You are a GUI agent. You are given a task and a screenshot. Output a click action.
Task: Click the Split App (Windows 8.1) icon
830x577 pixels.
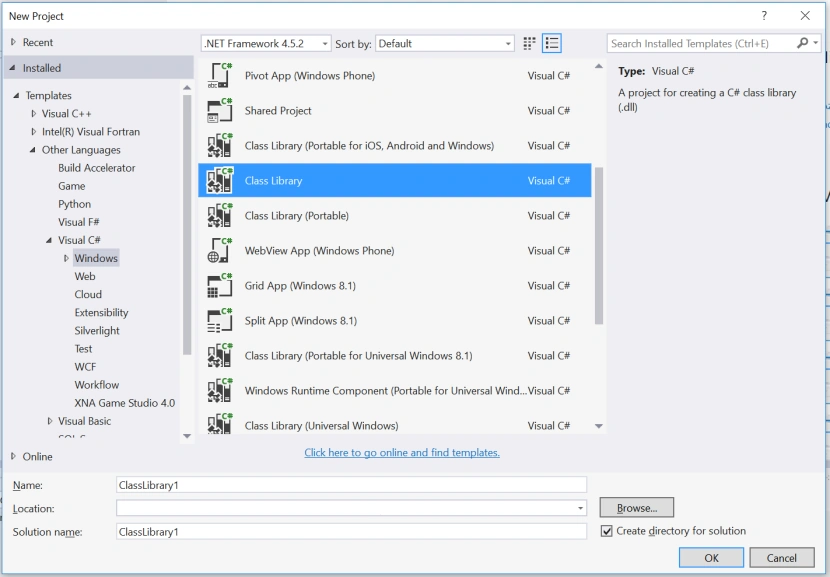[220, 321]
